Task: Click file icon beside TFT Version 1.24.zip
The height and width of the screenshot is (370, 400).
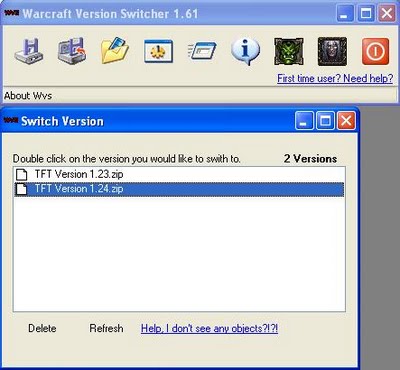Action: coord(22,189)
